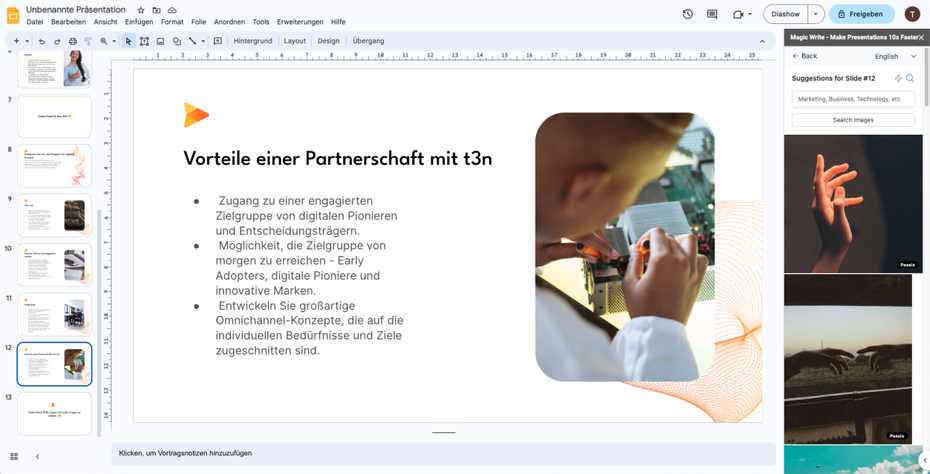Open the Hilfe menu
930x474 pixels.
pos(338,22)
